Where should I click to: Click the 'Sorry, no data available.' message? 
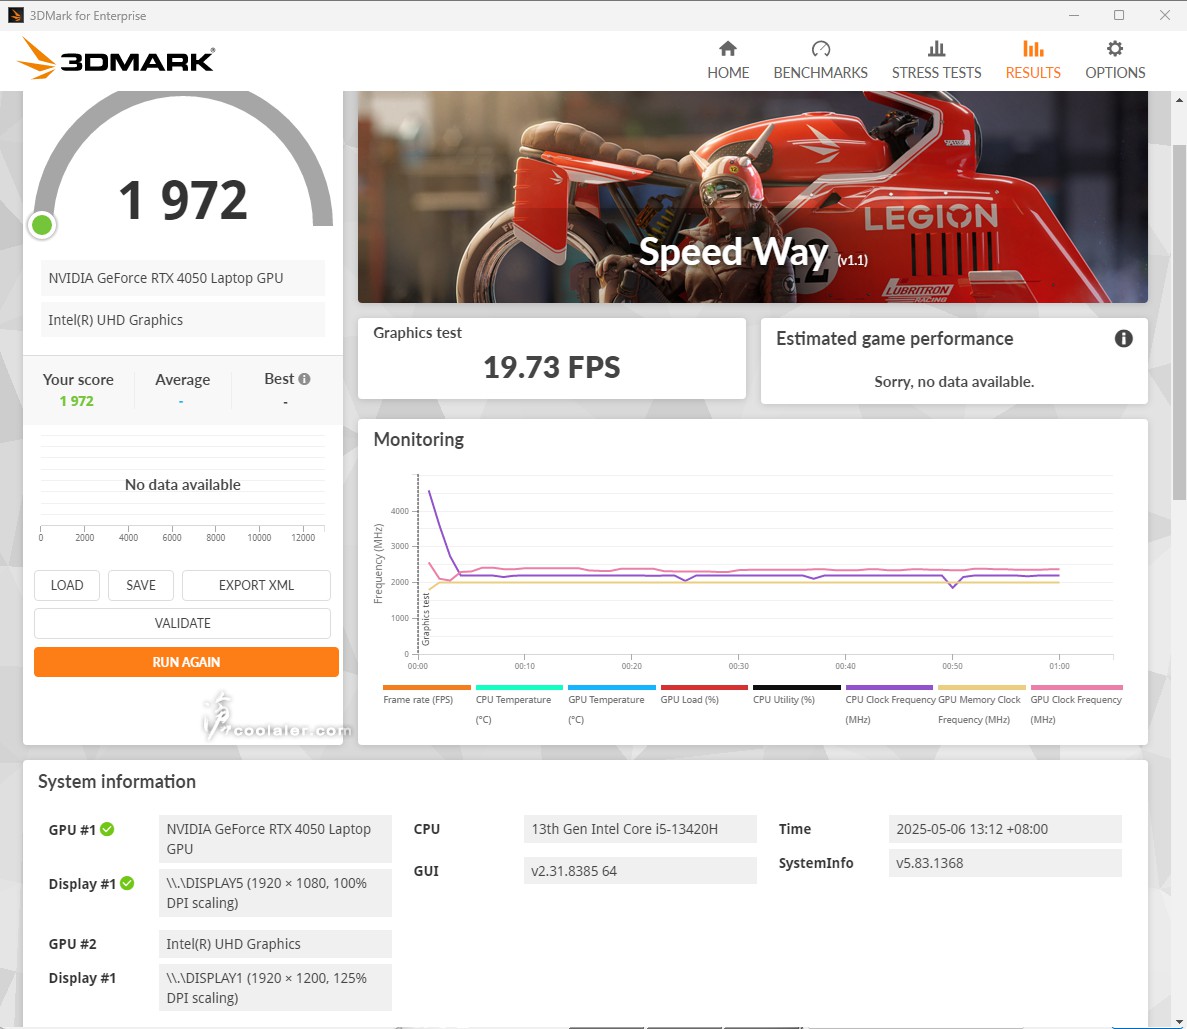954,382
